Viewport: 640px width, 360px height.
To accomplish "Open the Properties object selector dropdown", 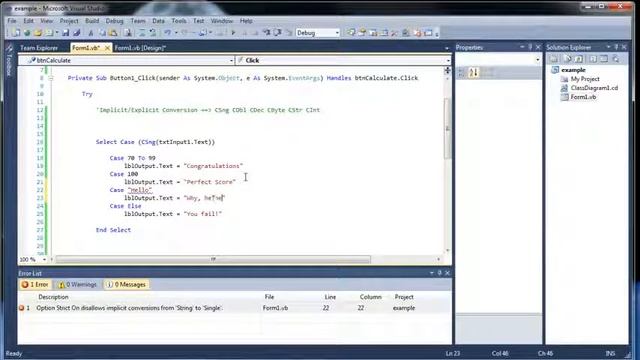I will (537, 60).
